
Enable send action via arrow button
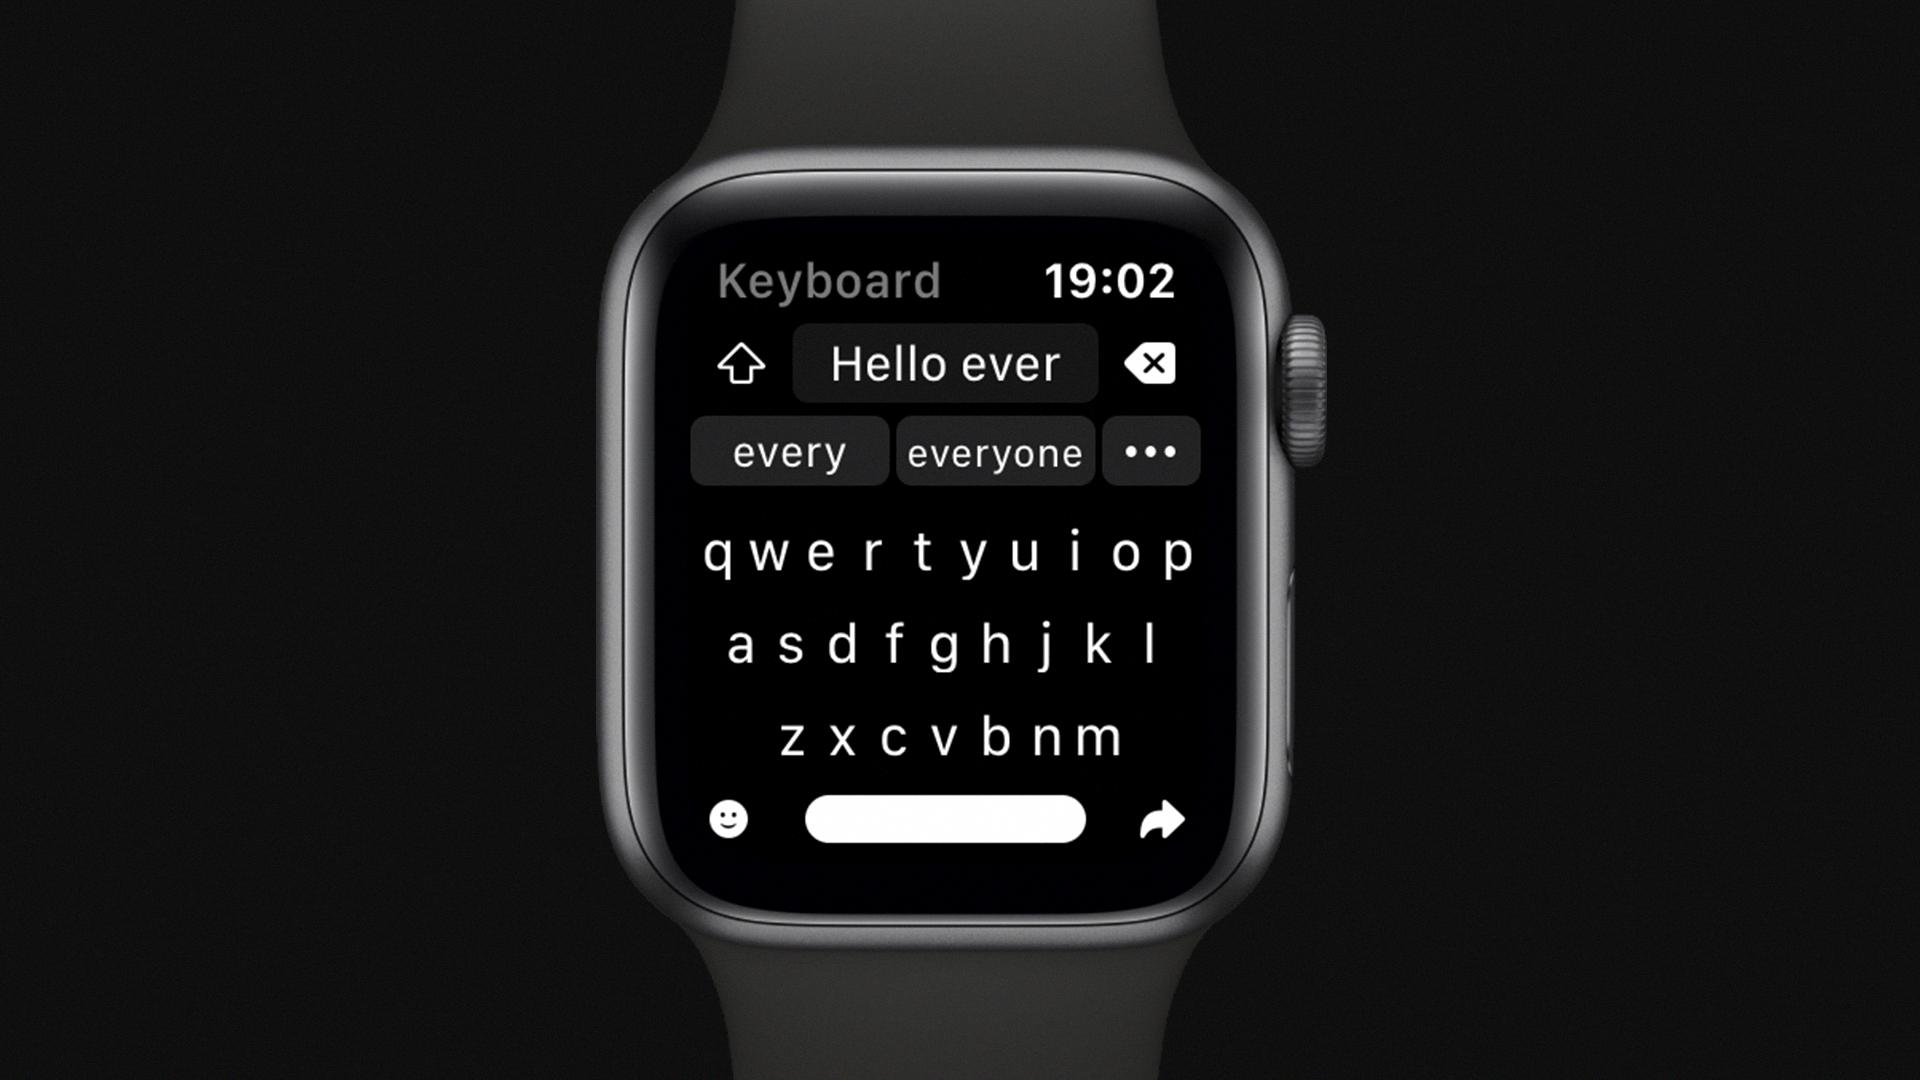(x=1160, y=819)
